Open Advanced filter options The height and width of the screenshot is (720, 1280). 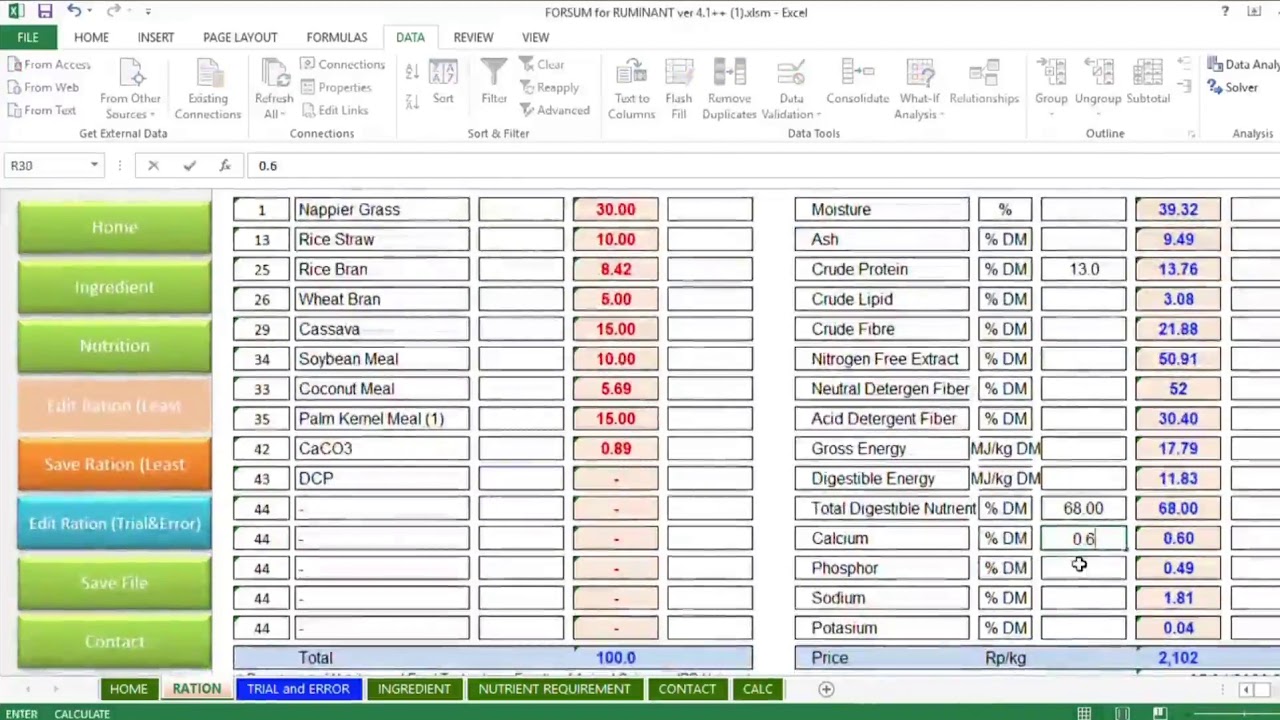click(x=554, y=110)
